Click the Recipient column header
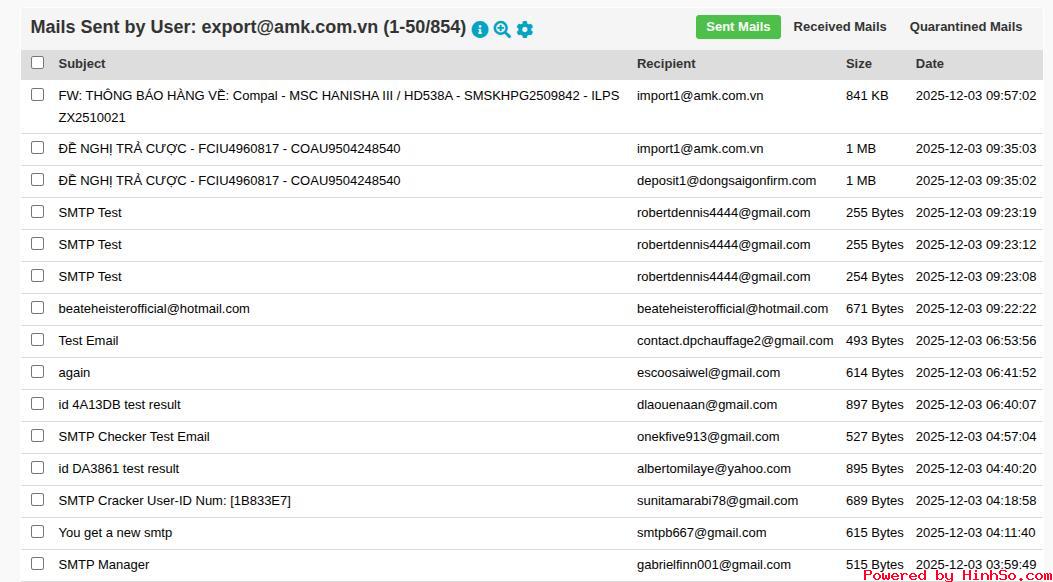Image resolution: width=1053 pixels, height=582 pixels. (666, 64)
